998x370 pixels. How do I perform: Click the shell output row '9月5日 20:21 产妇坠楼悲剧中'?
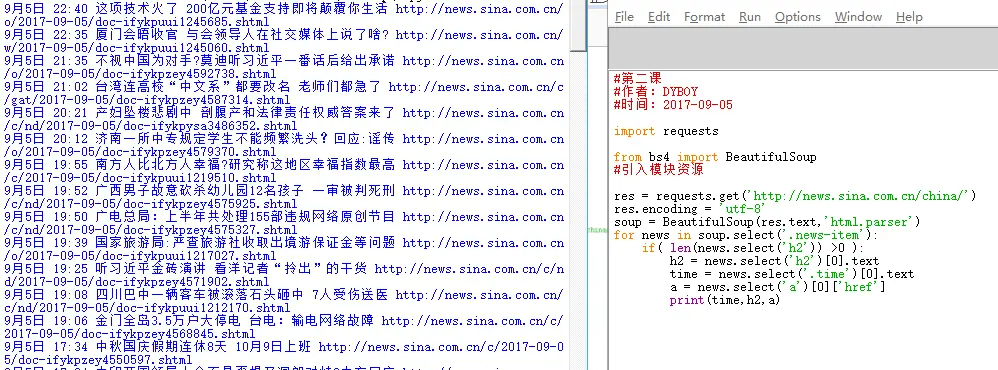[283, 113]
